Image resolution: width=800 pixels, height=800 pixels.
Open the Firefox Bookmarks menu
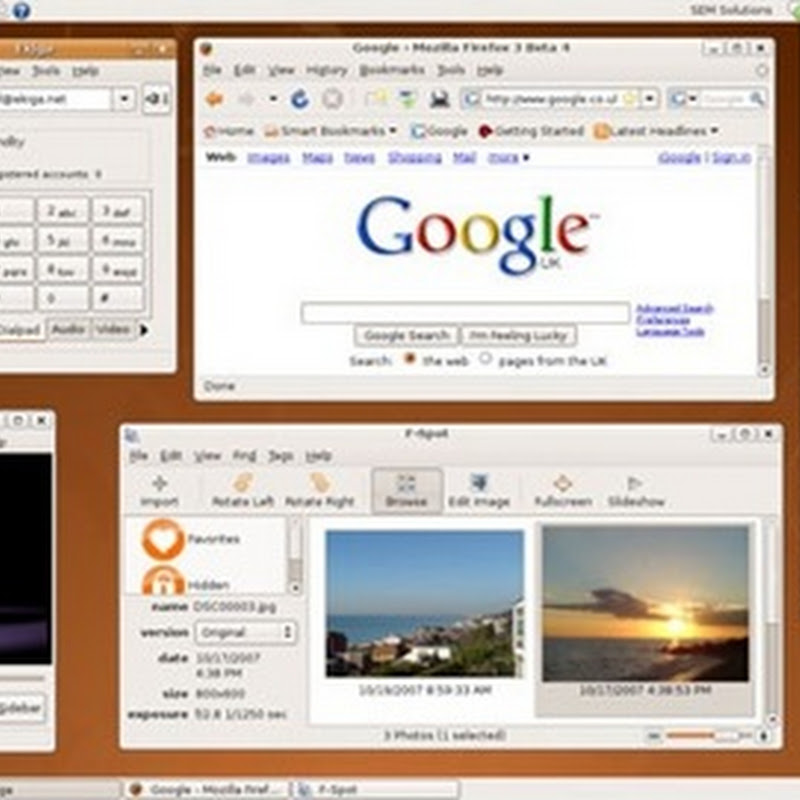(391, 70)
